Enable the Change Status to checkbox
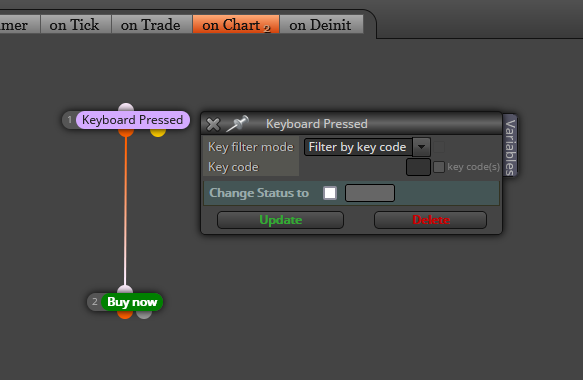 (330, 193)
